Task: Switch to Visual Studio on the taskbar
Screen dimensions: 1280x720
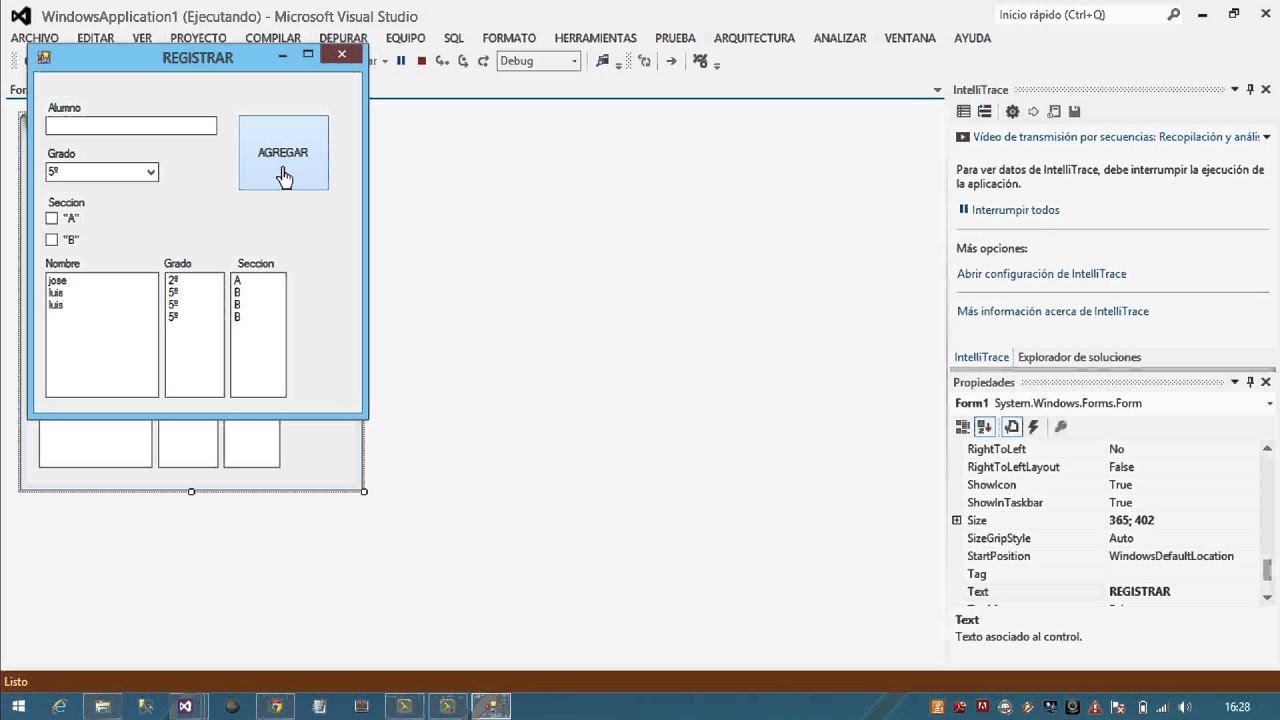Action: [x=185, y=706]
